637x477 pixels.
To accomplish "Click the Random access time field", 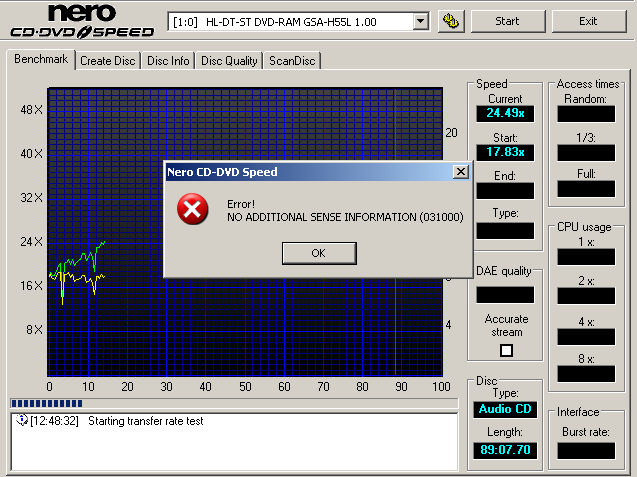I will [586, 114].
